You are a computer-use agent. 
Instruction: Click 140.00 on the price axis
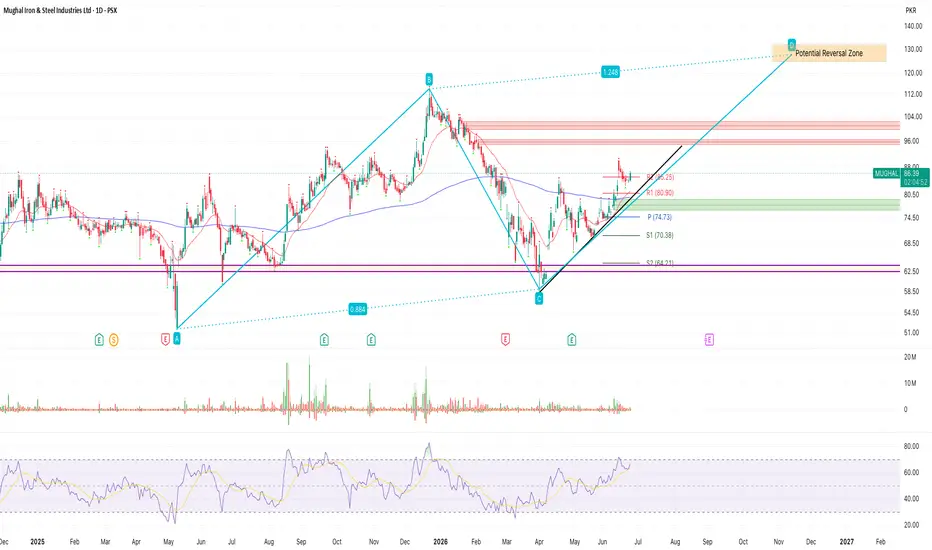tap(913, 26)
